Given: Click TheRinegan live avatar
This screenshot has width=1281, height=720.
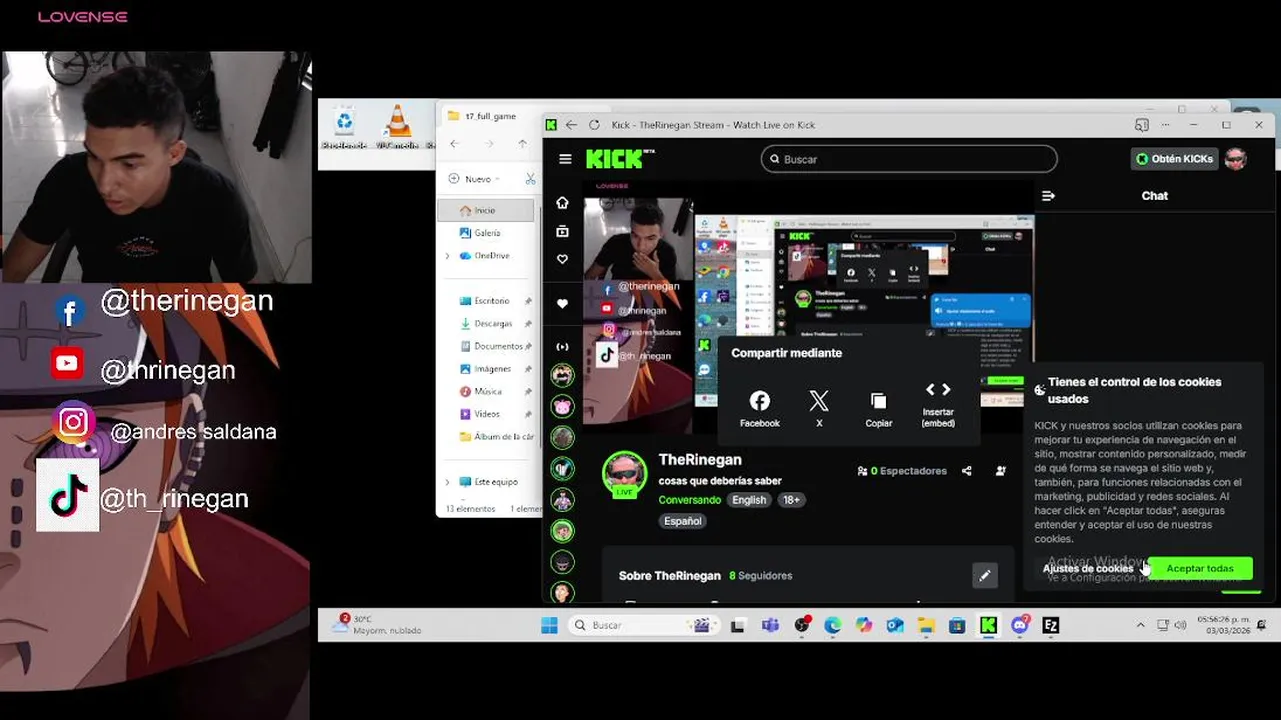Looking at the screenshot, I should coord(624,474).
